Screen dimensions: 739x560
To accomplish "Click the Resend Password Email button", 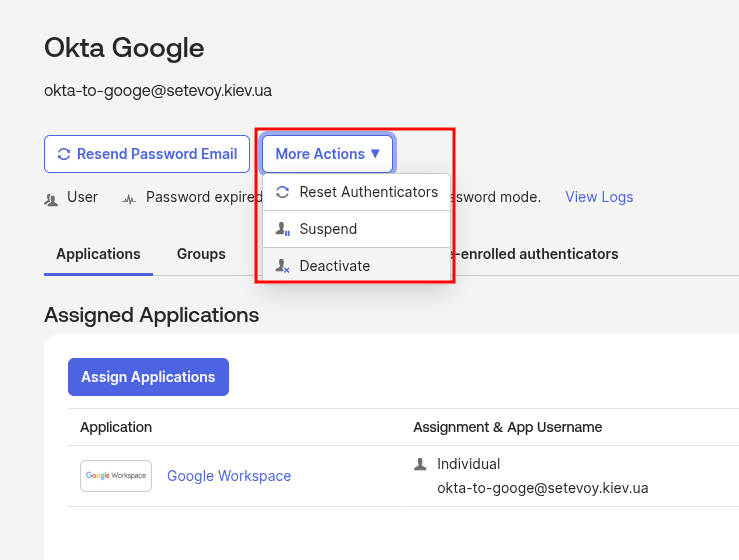I will click(147, 154).
